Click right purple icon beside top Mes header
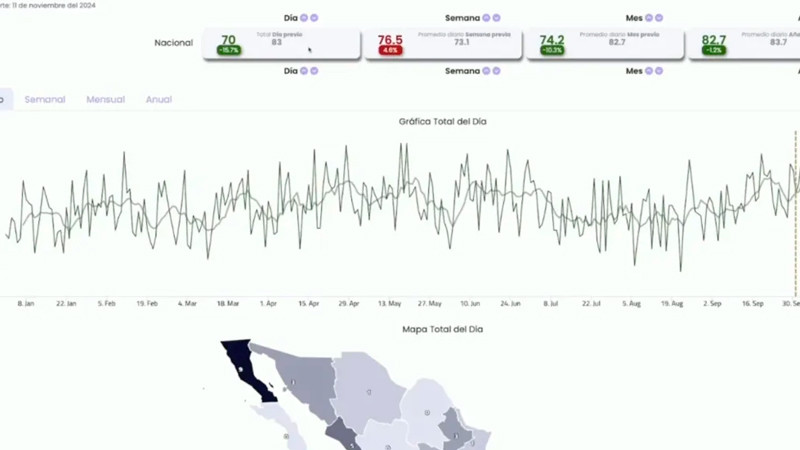This screenshot has height=450, width=800. click(x=660, y=18)
